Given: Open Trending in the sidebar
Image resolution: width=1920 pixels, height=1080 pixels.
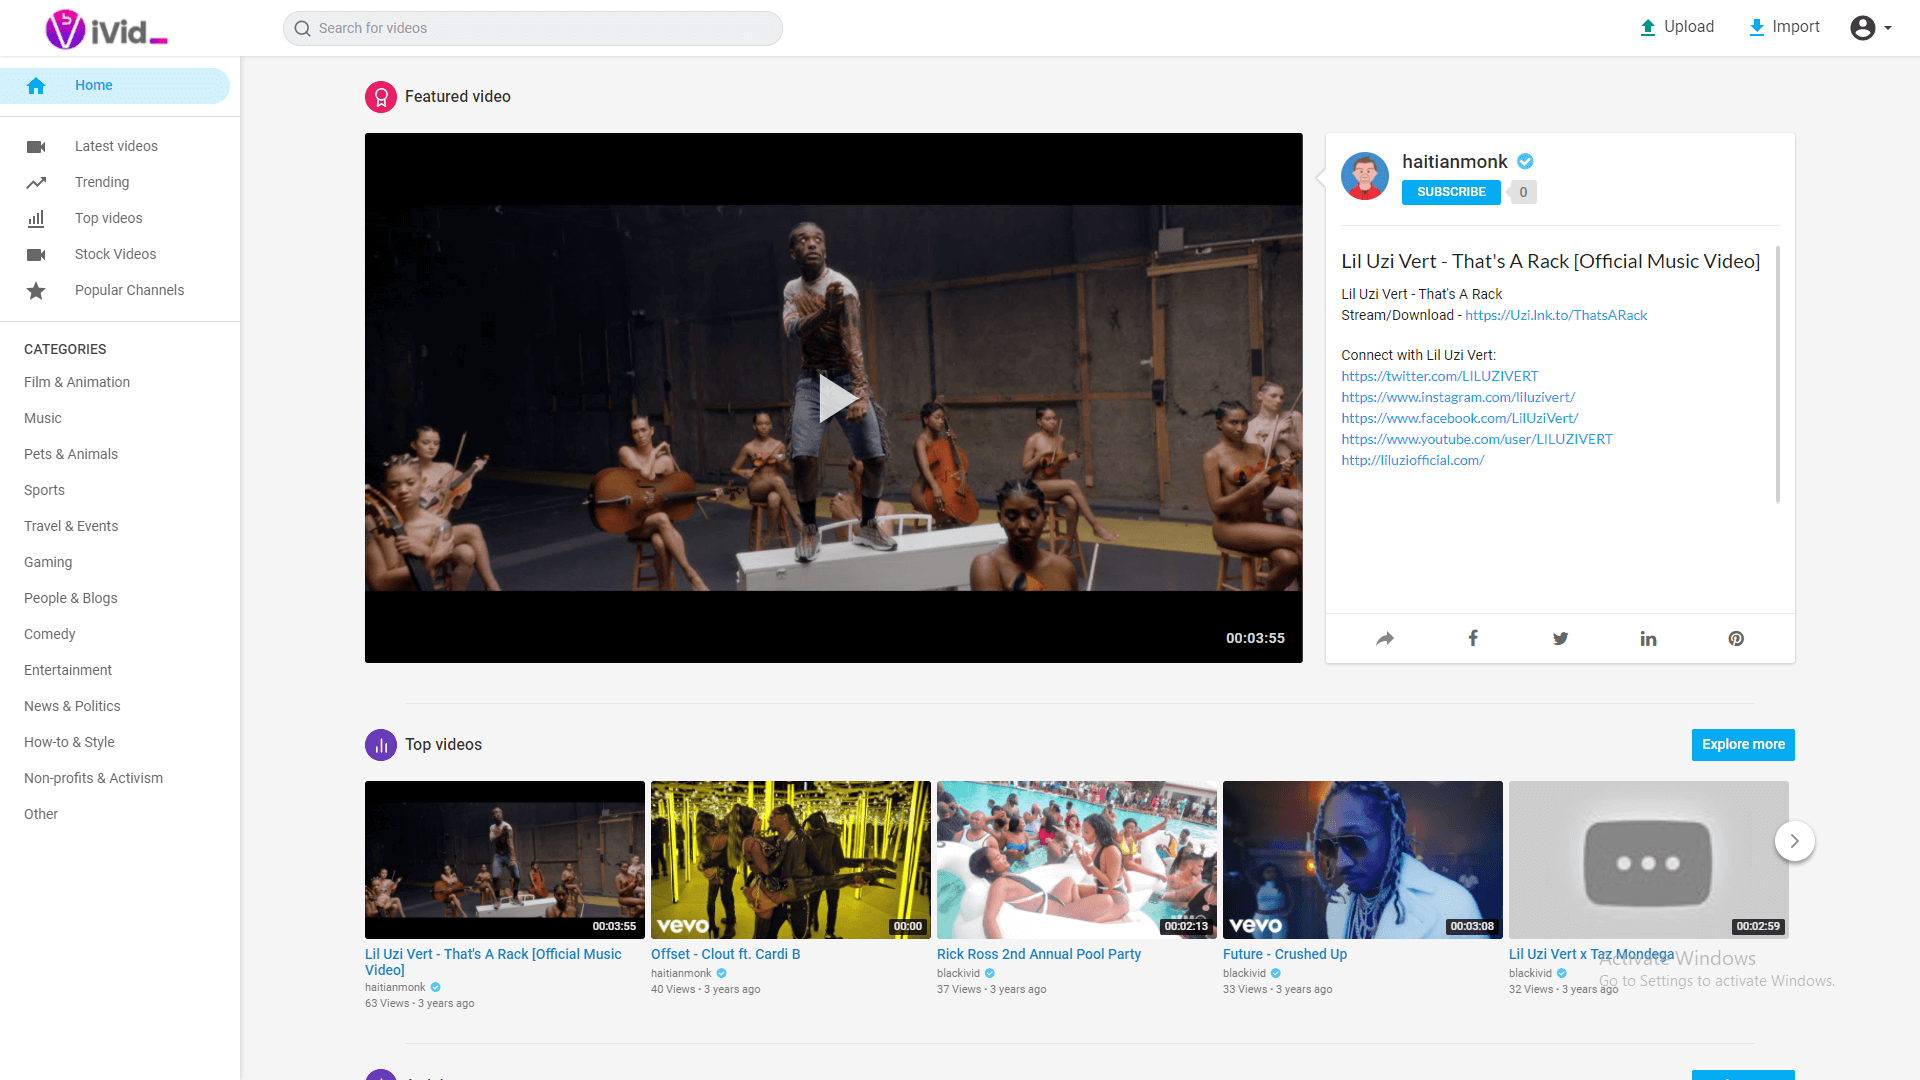Looking at the screenshot, I should 102,182.
